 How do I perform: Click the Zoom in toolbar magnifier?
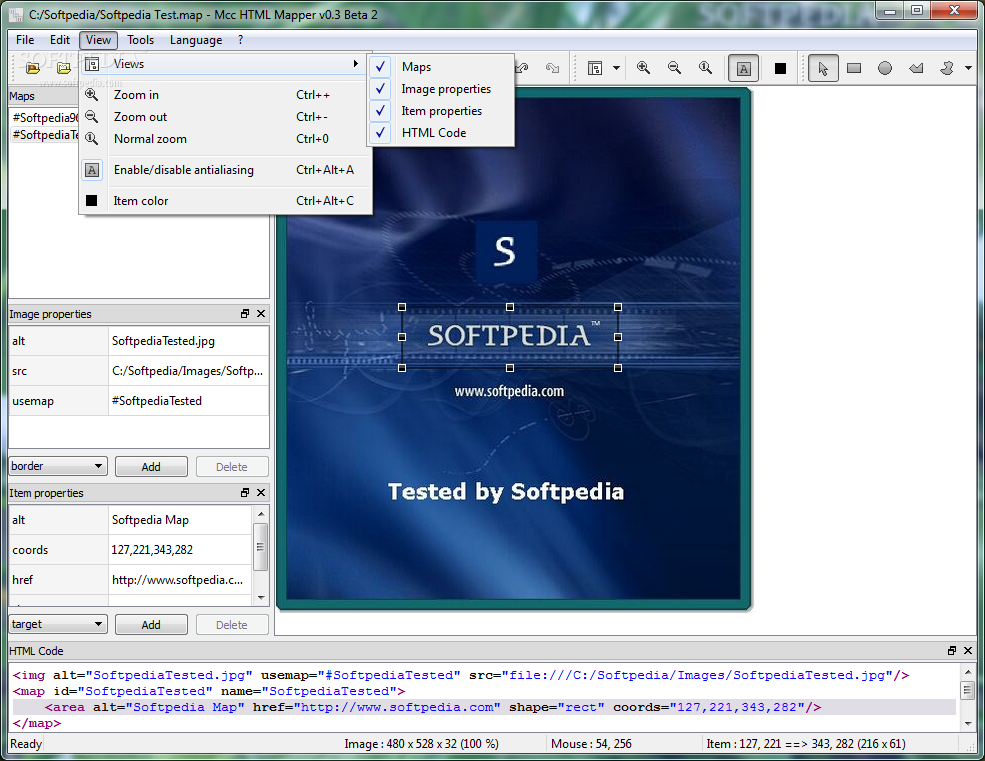pos(643,68)
